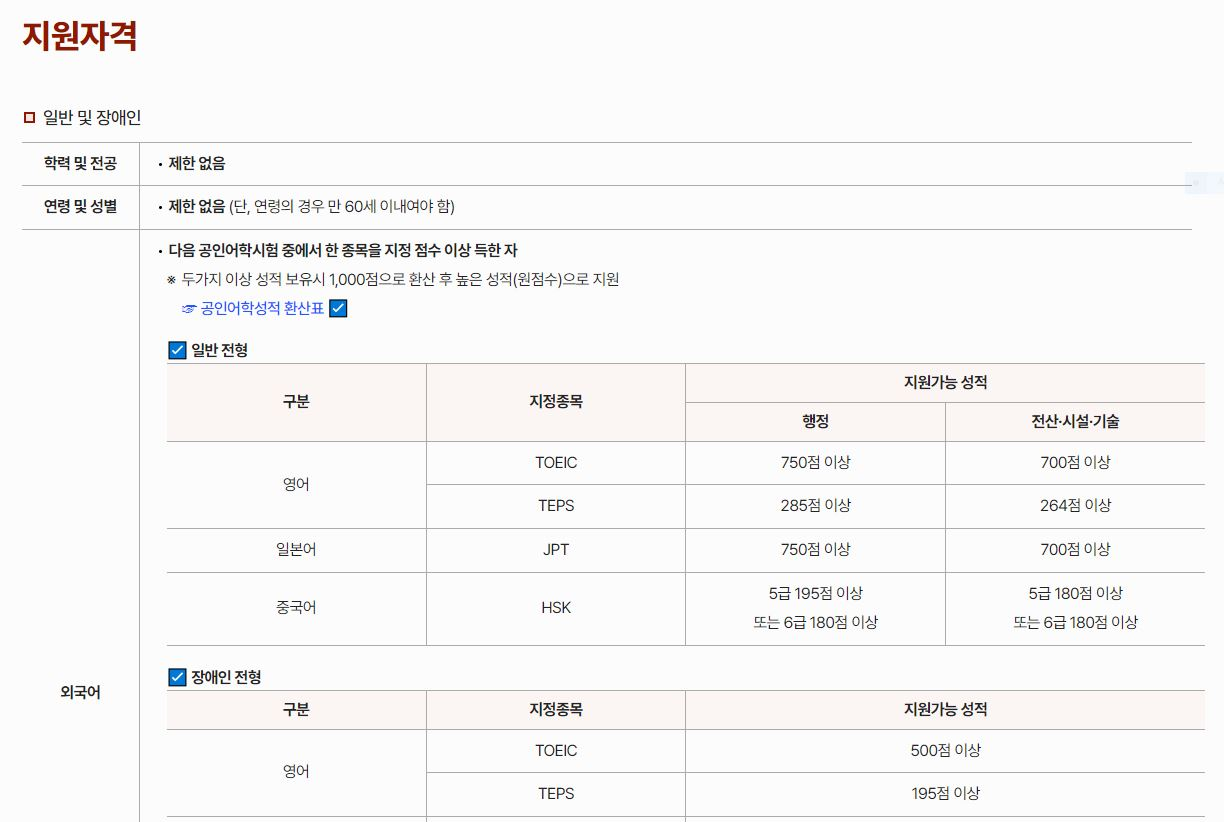Click the 구분 header in 일반 전형 table
The width and height of the screenshot is (1224, 822).
pyautogui.click(x=296, y=402)
